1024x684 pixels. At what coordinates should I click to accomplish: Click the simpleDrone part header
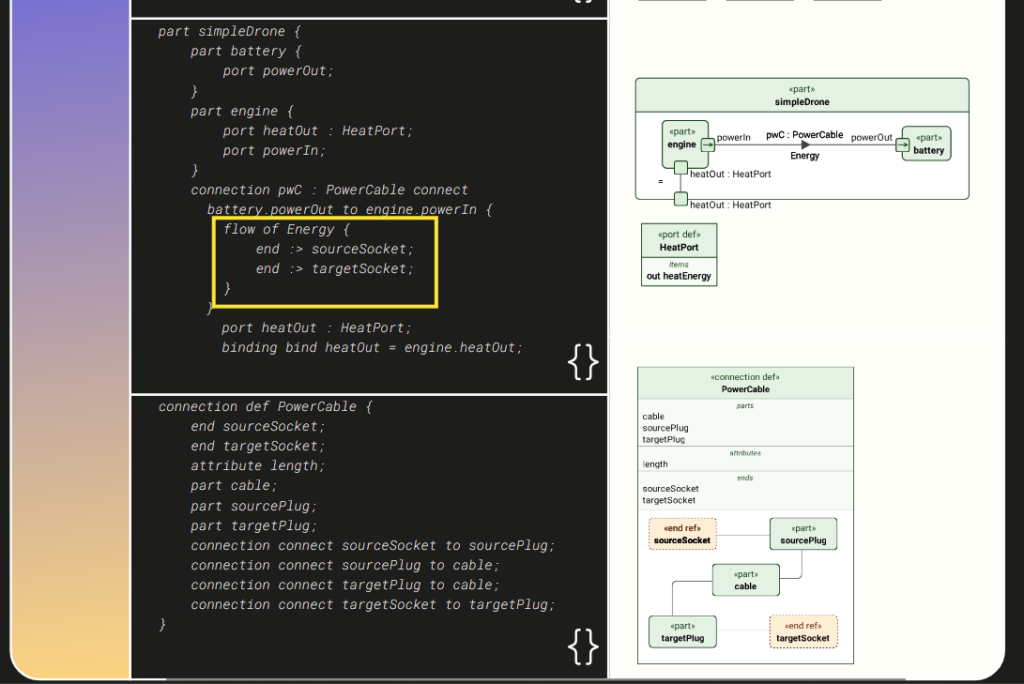[801, 96]
